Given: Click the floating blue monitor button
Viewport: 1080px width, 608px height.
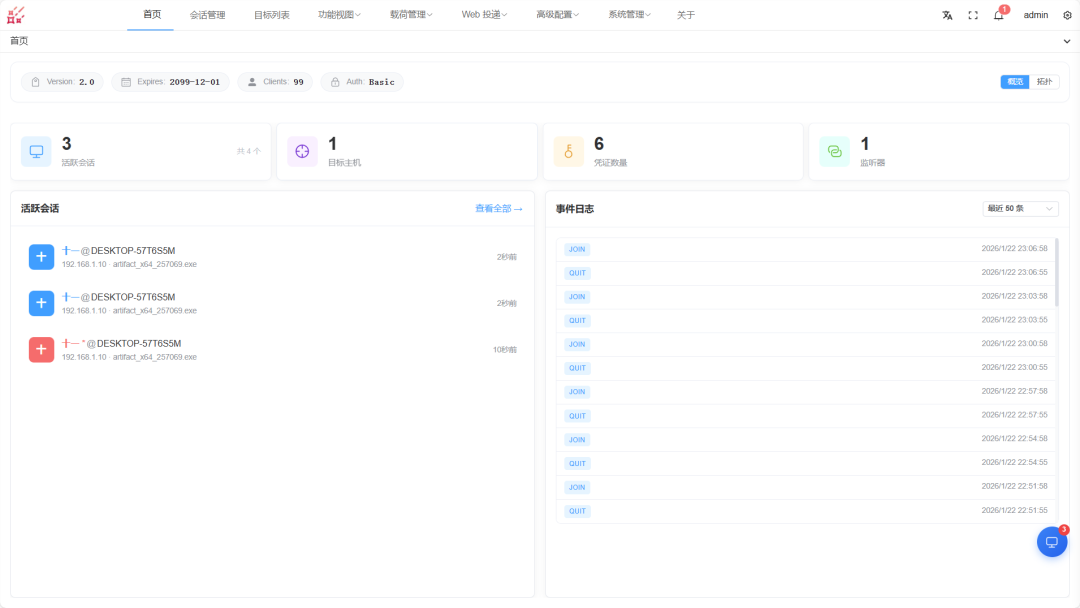Looking at the screenshot, I should (x=1052, y=542).
